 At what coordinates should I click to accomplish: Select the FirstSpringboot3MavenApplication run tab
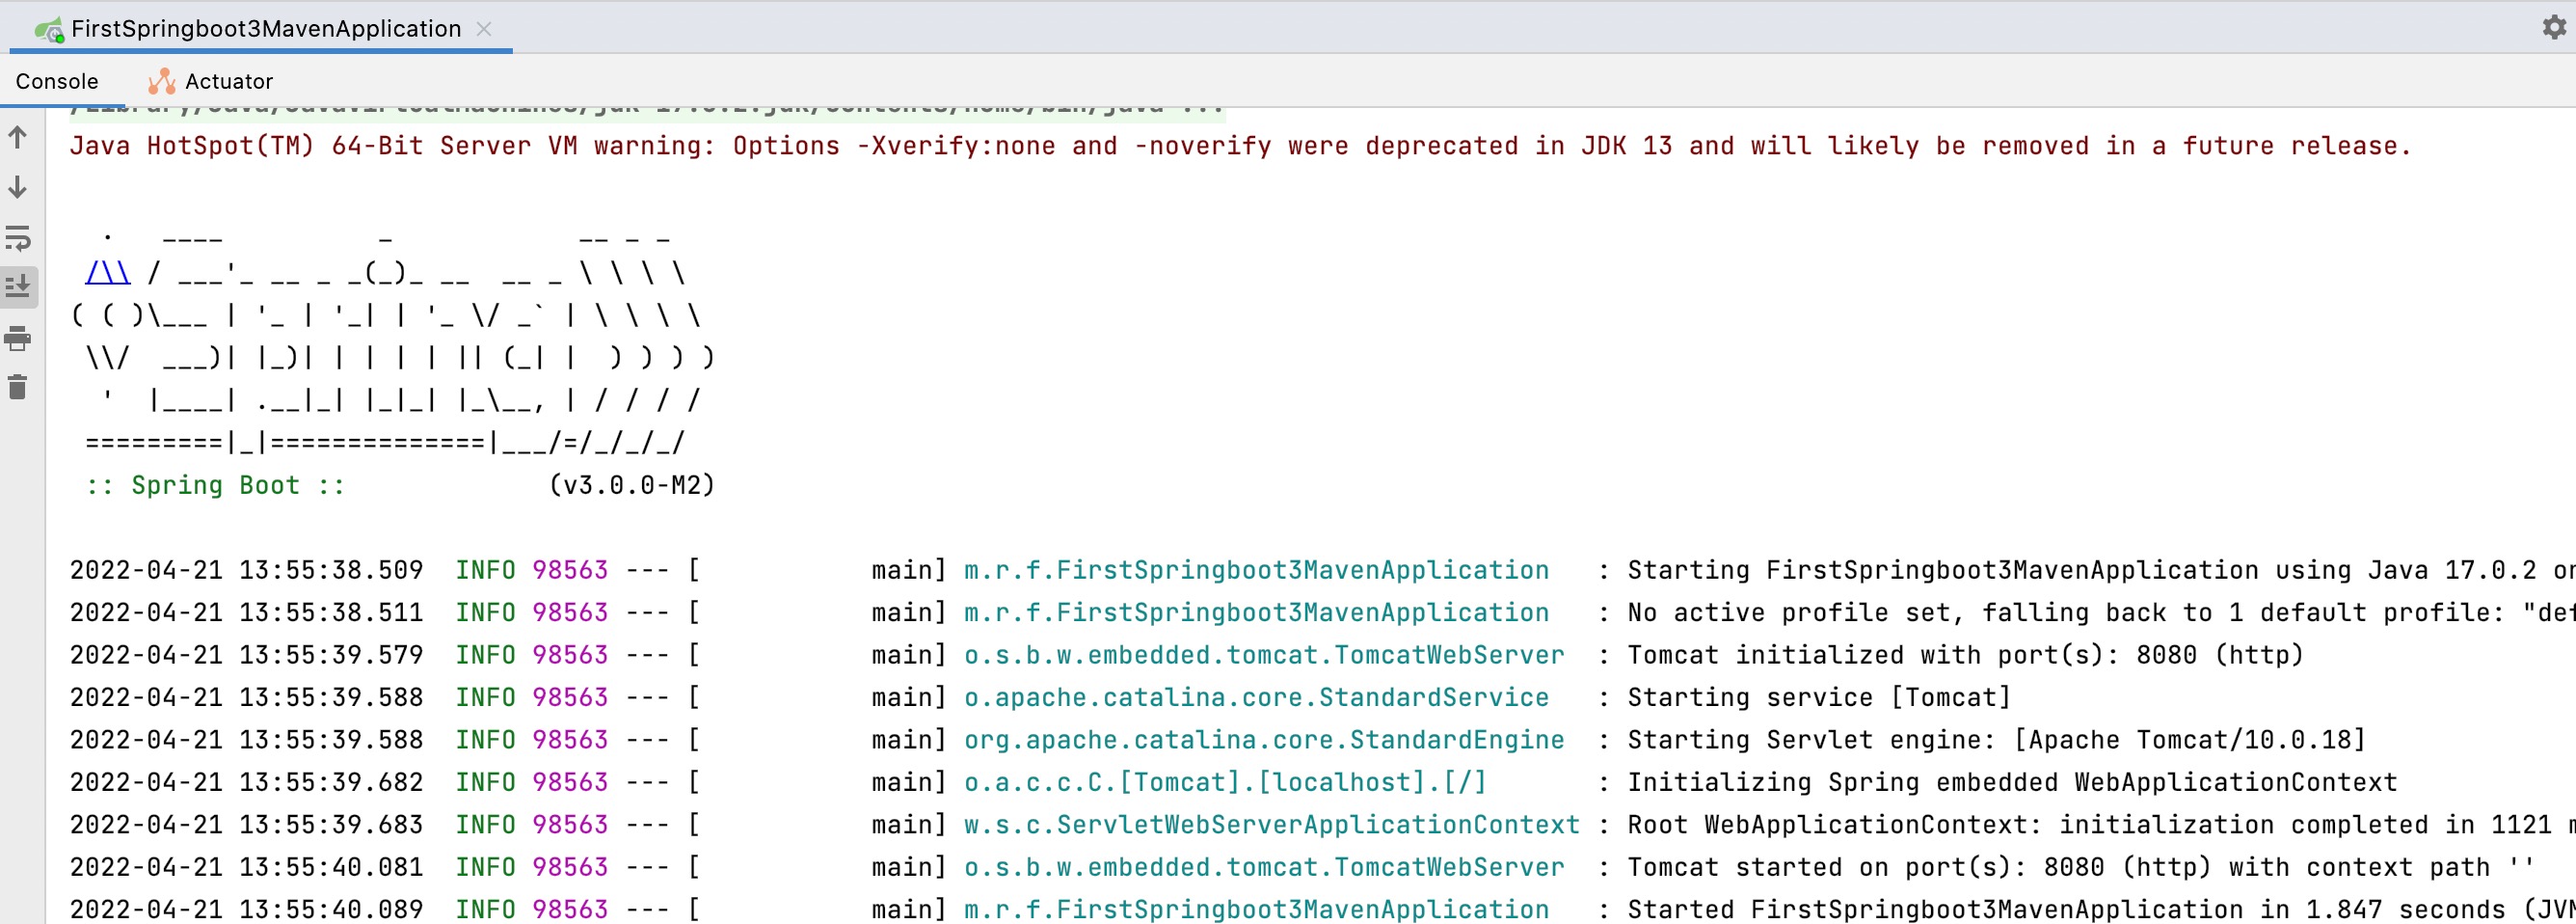pos(261,28)
